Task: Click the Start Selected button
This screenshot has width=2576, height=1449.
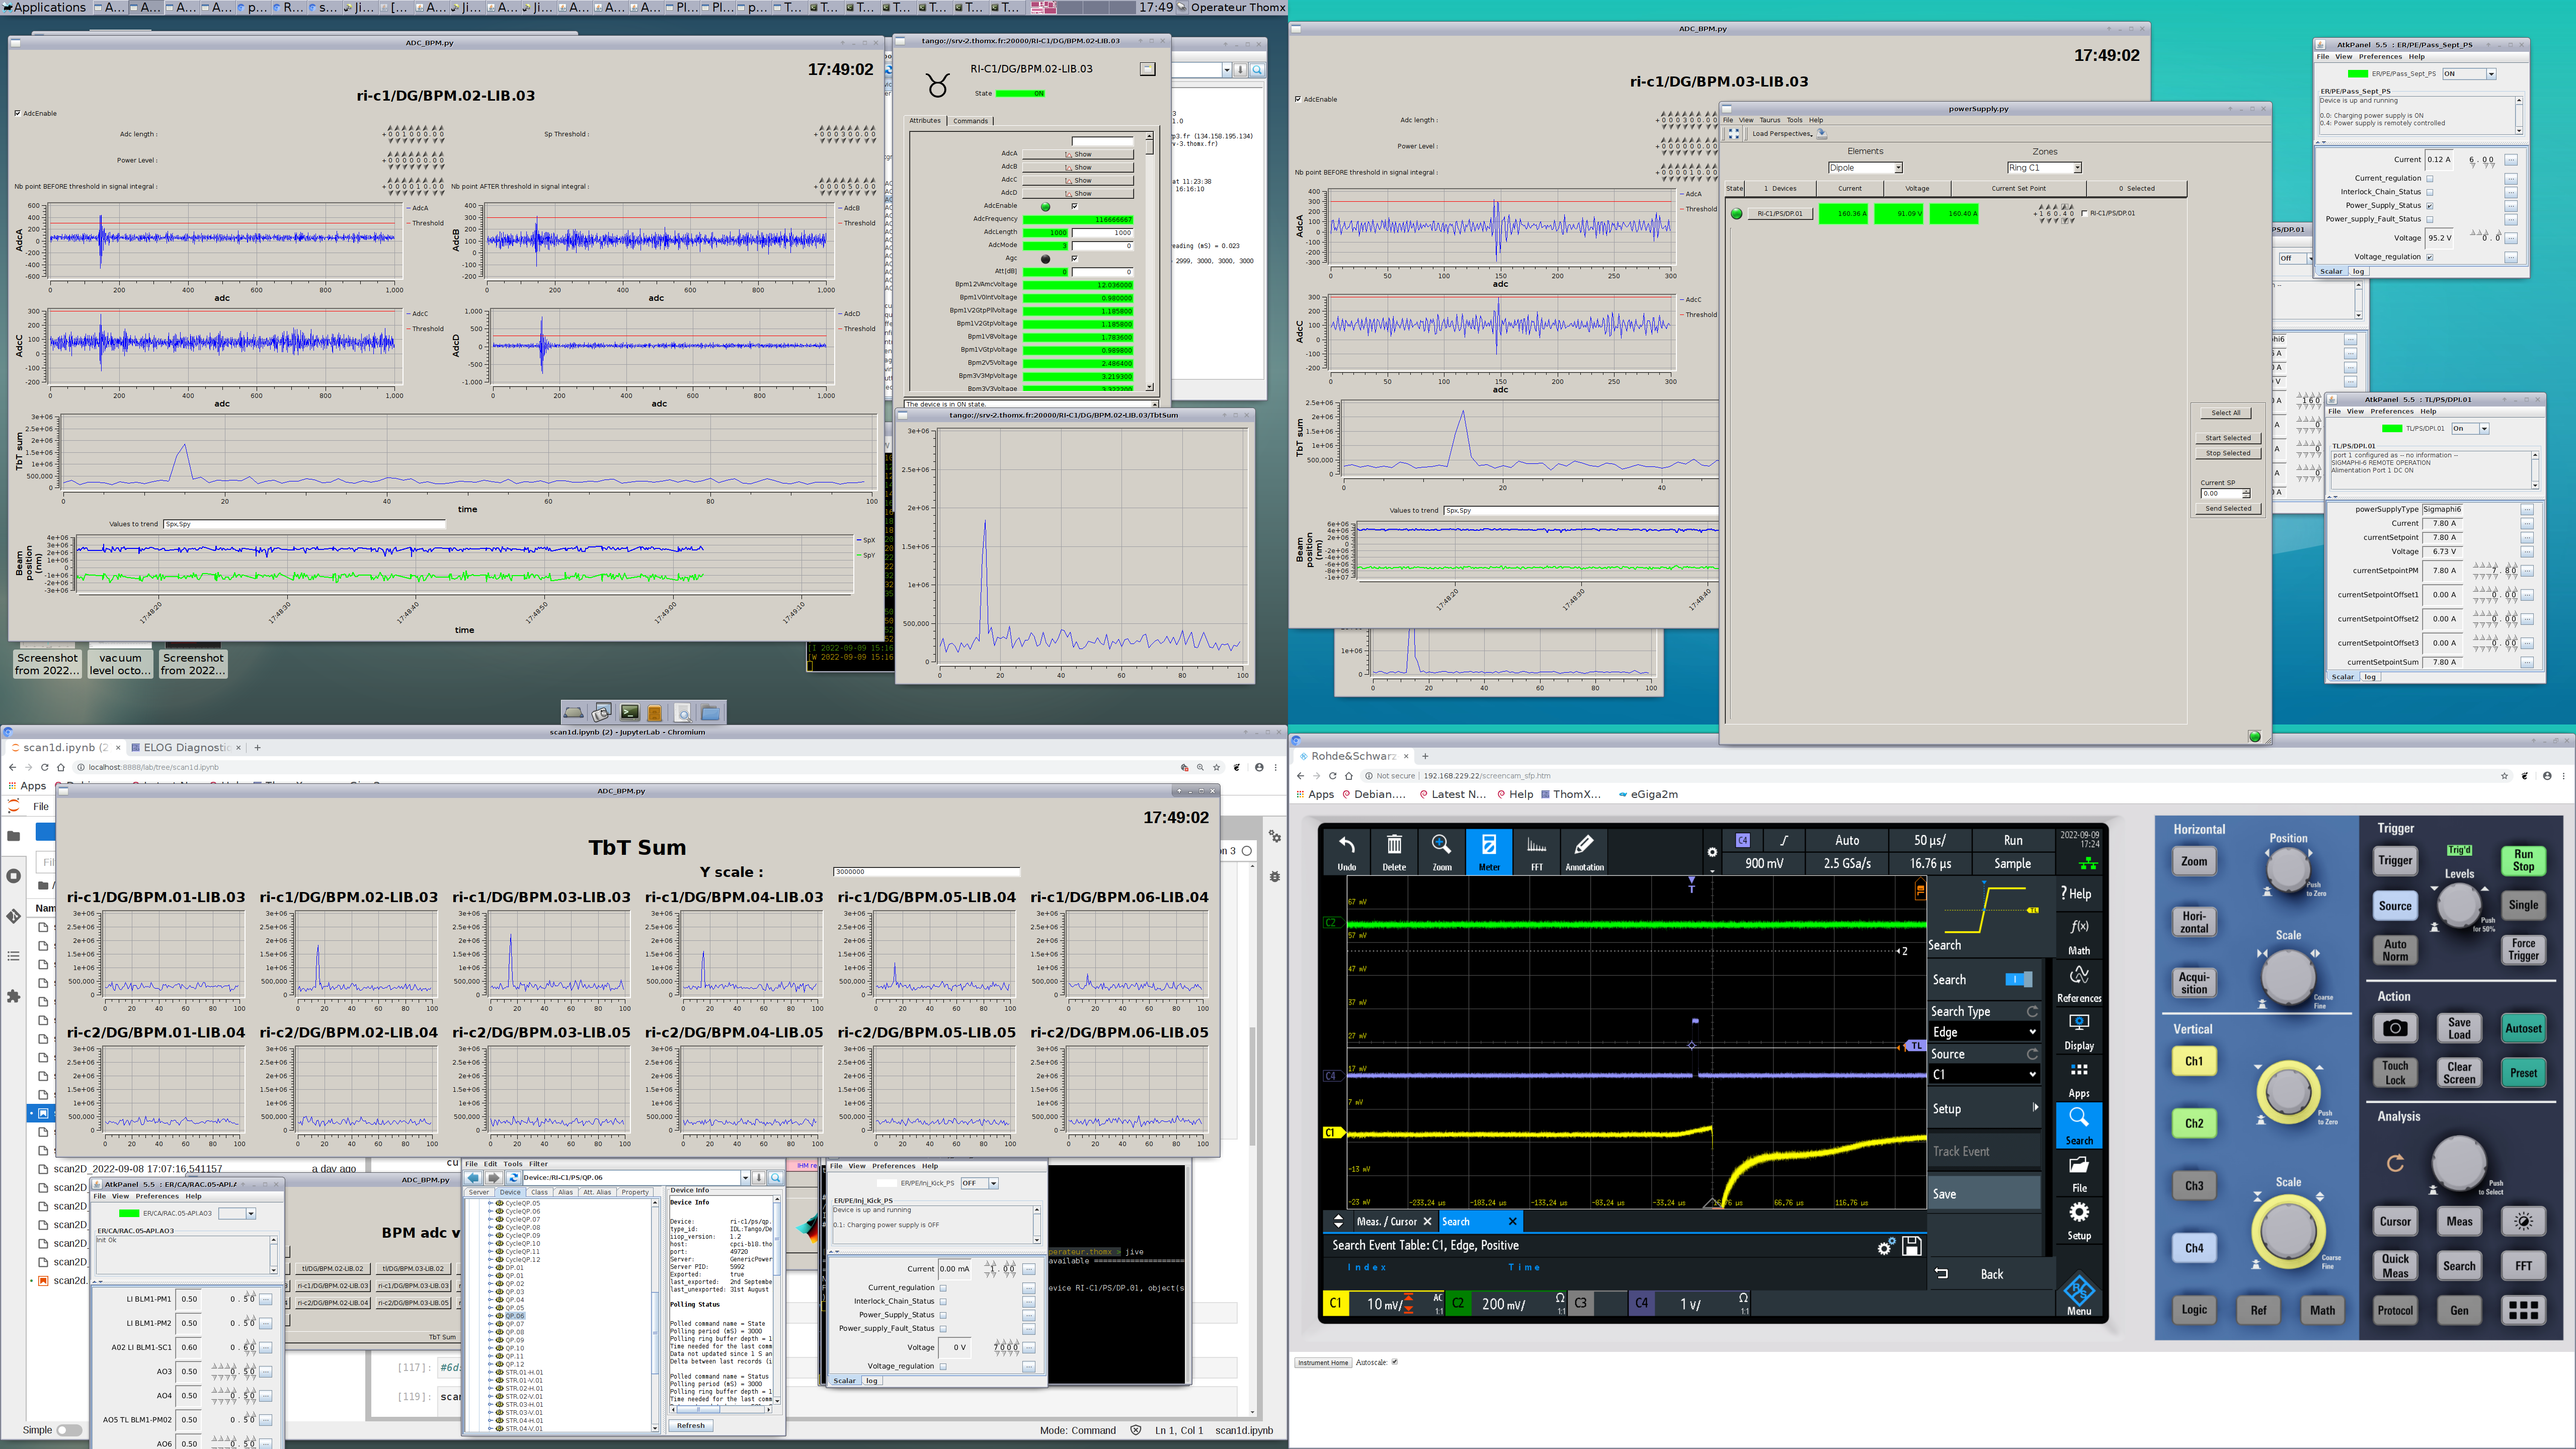Action: tap(2228, 438)
